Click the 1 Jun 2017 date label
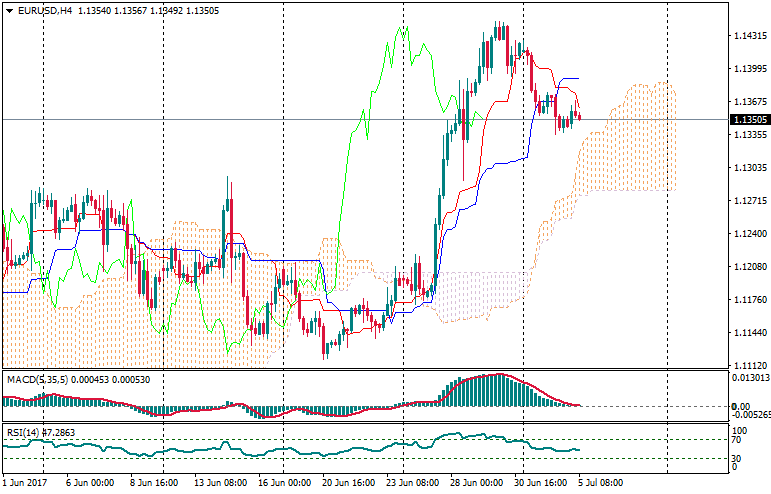Image resolution: width=771 pixels, height=494 pixels. pos(25,482)
